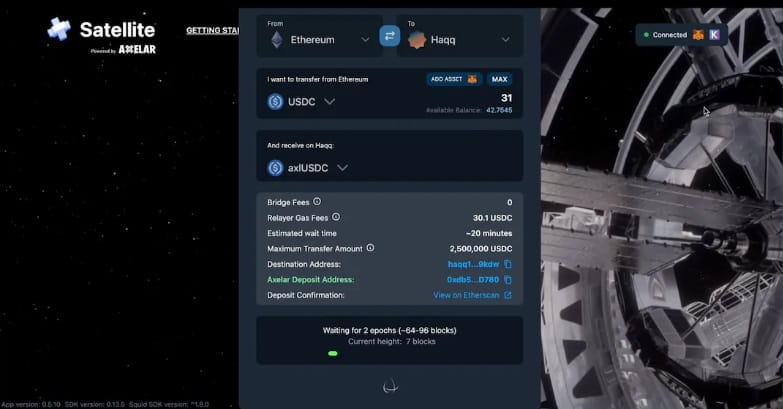Click the ADD ASSET button

(454, 79)
